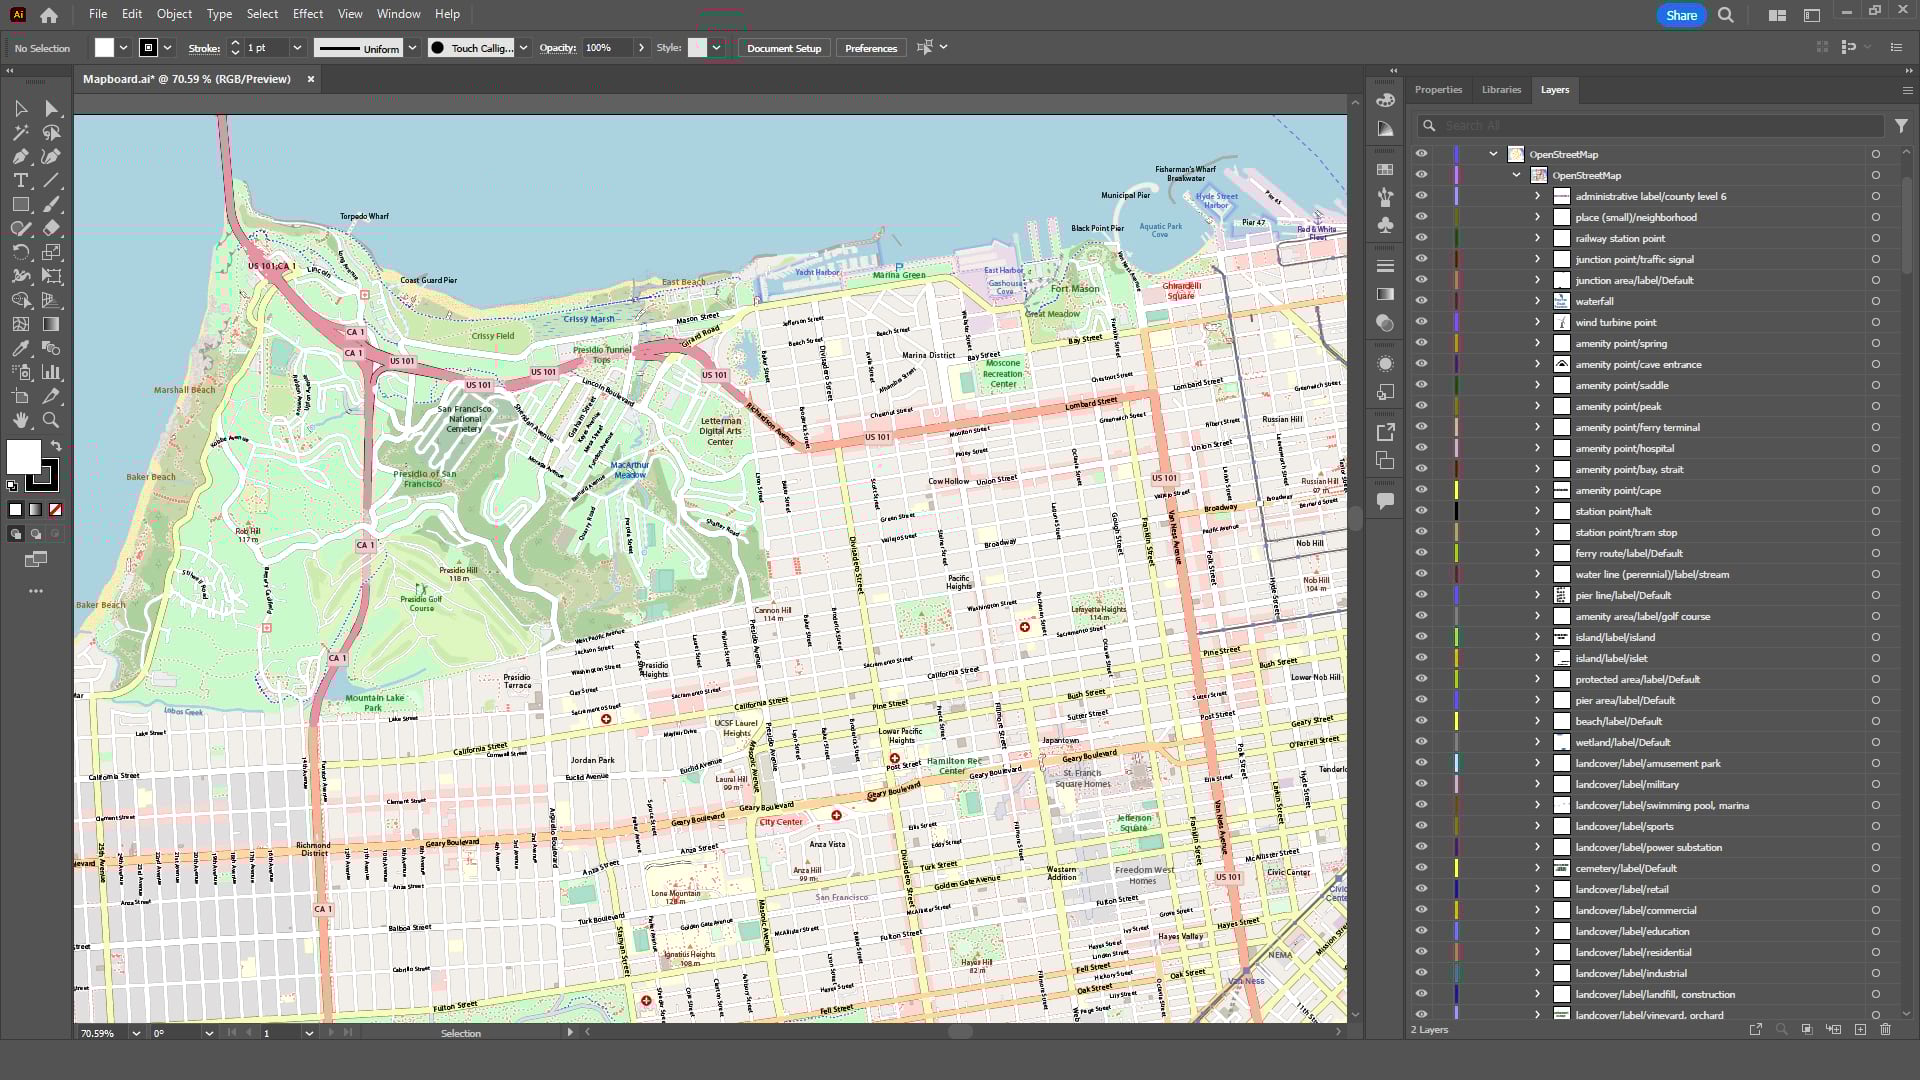Toggle visibility of the railway station point layer
The height and width of the screenshot is (1080, 1920).
pyautogui.click(x=1421, y=238)
